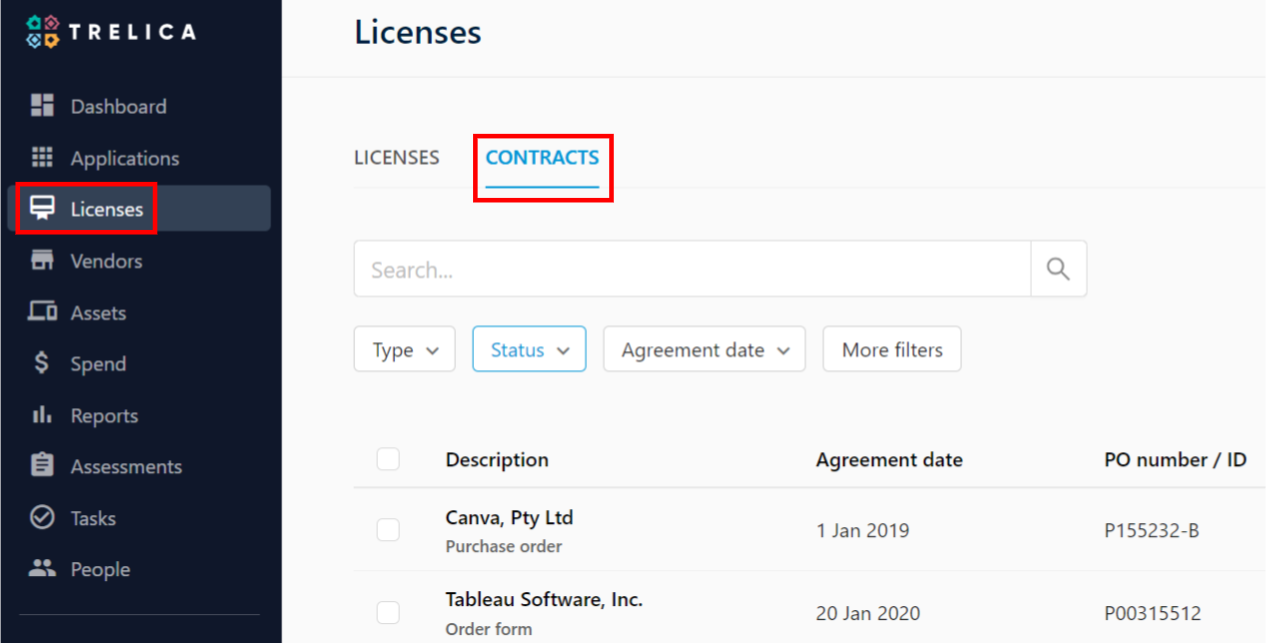Viewport: 1266px width, 643px height.
Task: Open the Canva, Pty Ltd contract
Action: [509, 518]
